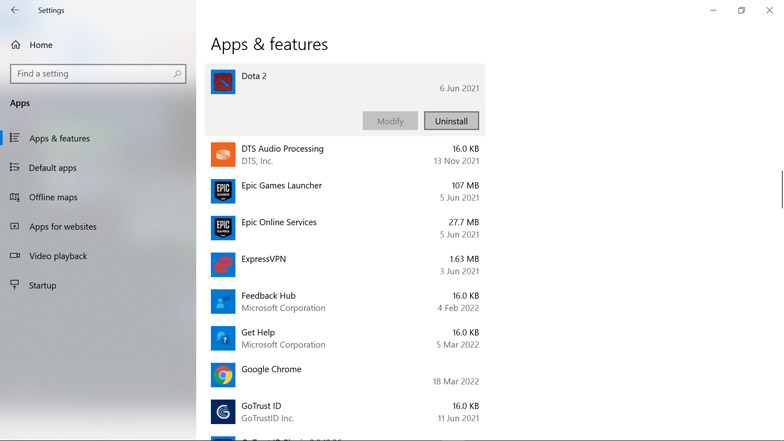The height and width of the screenshot is (441, 784).
Task: Click the Video playback camera icon
Action: tap(15, 256)
